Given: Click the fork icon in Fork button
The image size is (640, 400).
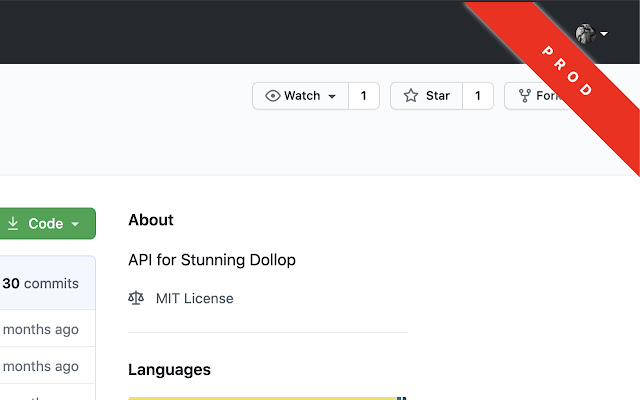Looking at the screenshot, I should 524,96.
